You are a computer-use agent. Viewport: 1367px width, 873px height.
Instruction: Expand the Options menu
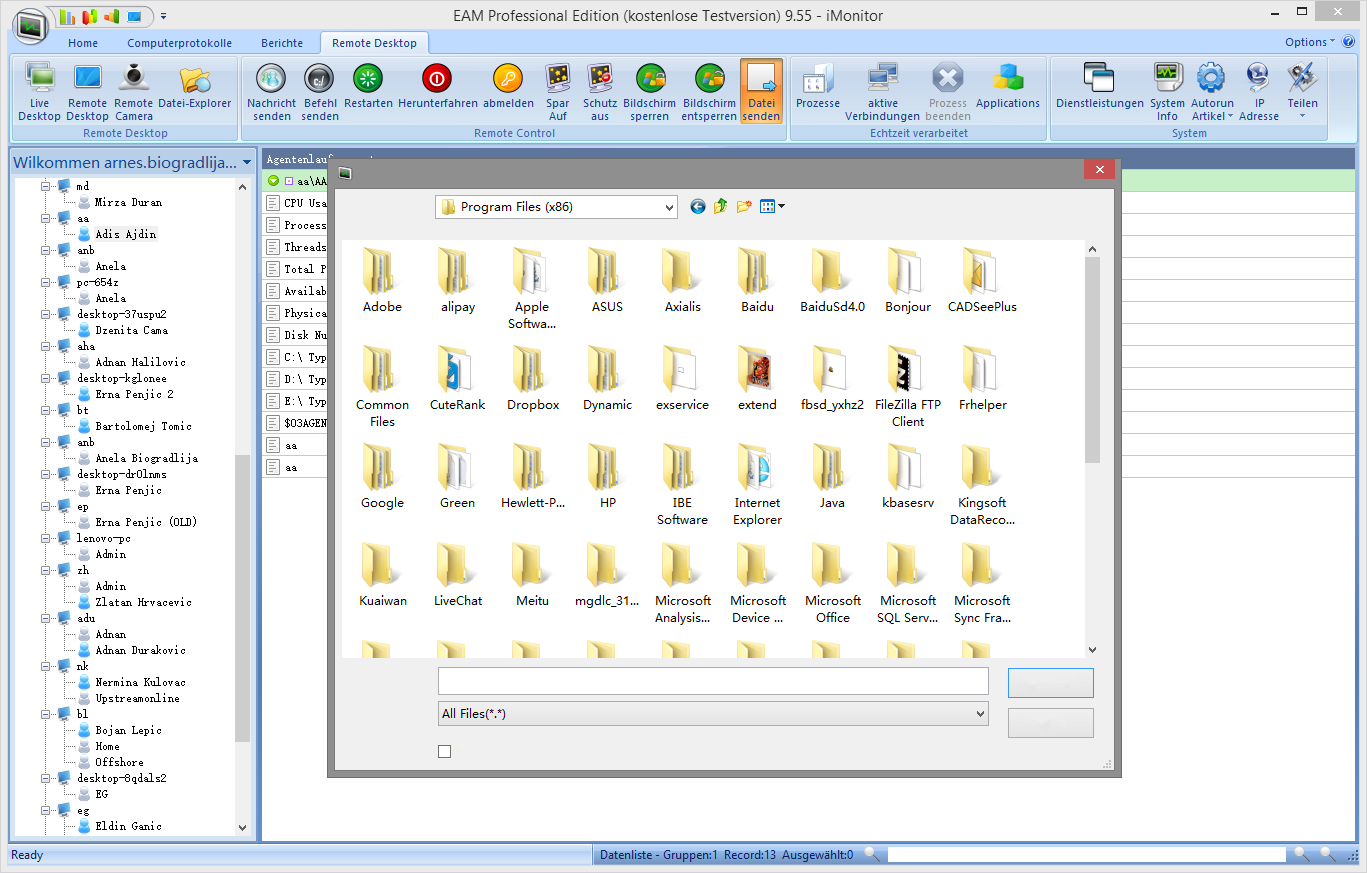coord(1309,42)
